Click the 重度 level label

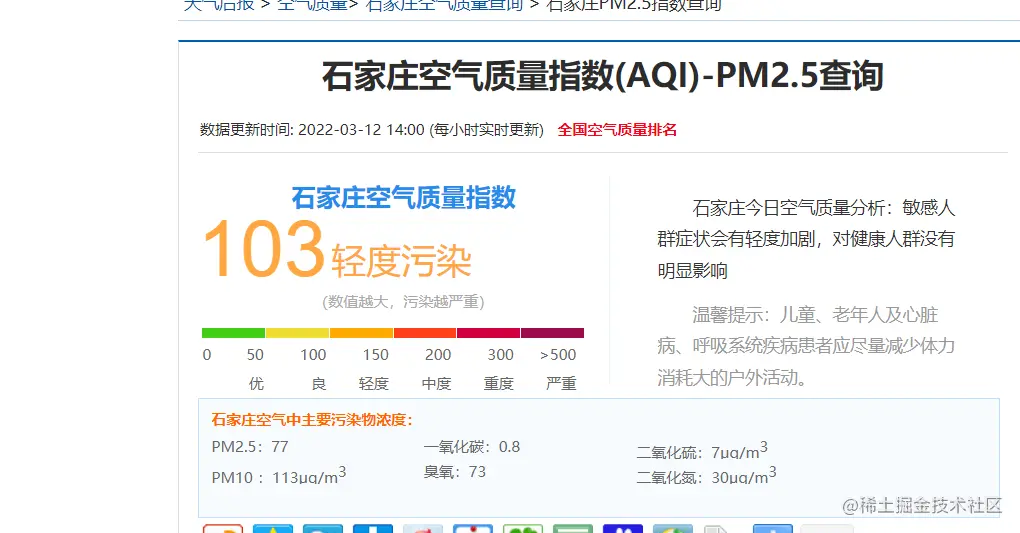pyautogui.click(x=499, y=384)
